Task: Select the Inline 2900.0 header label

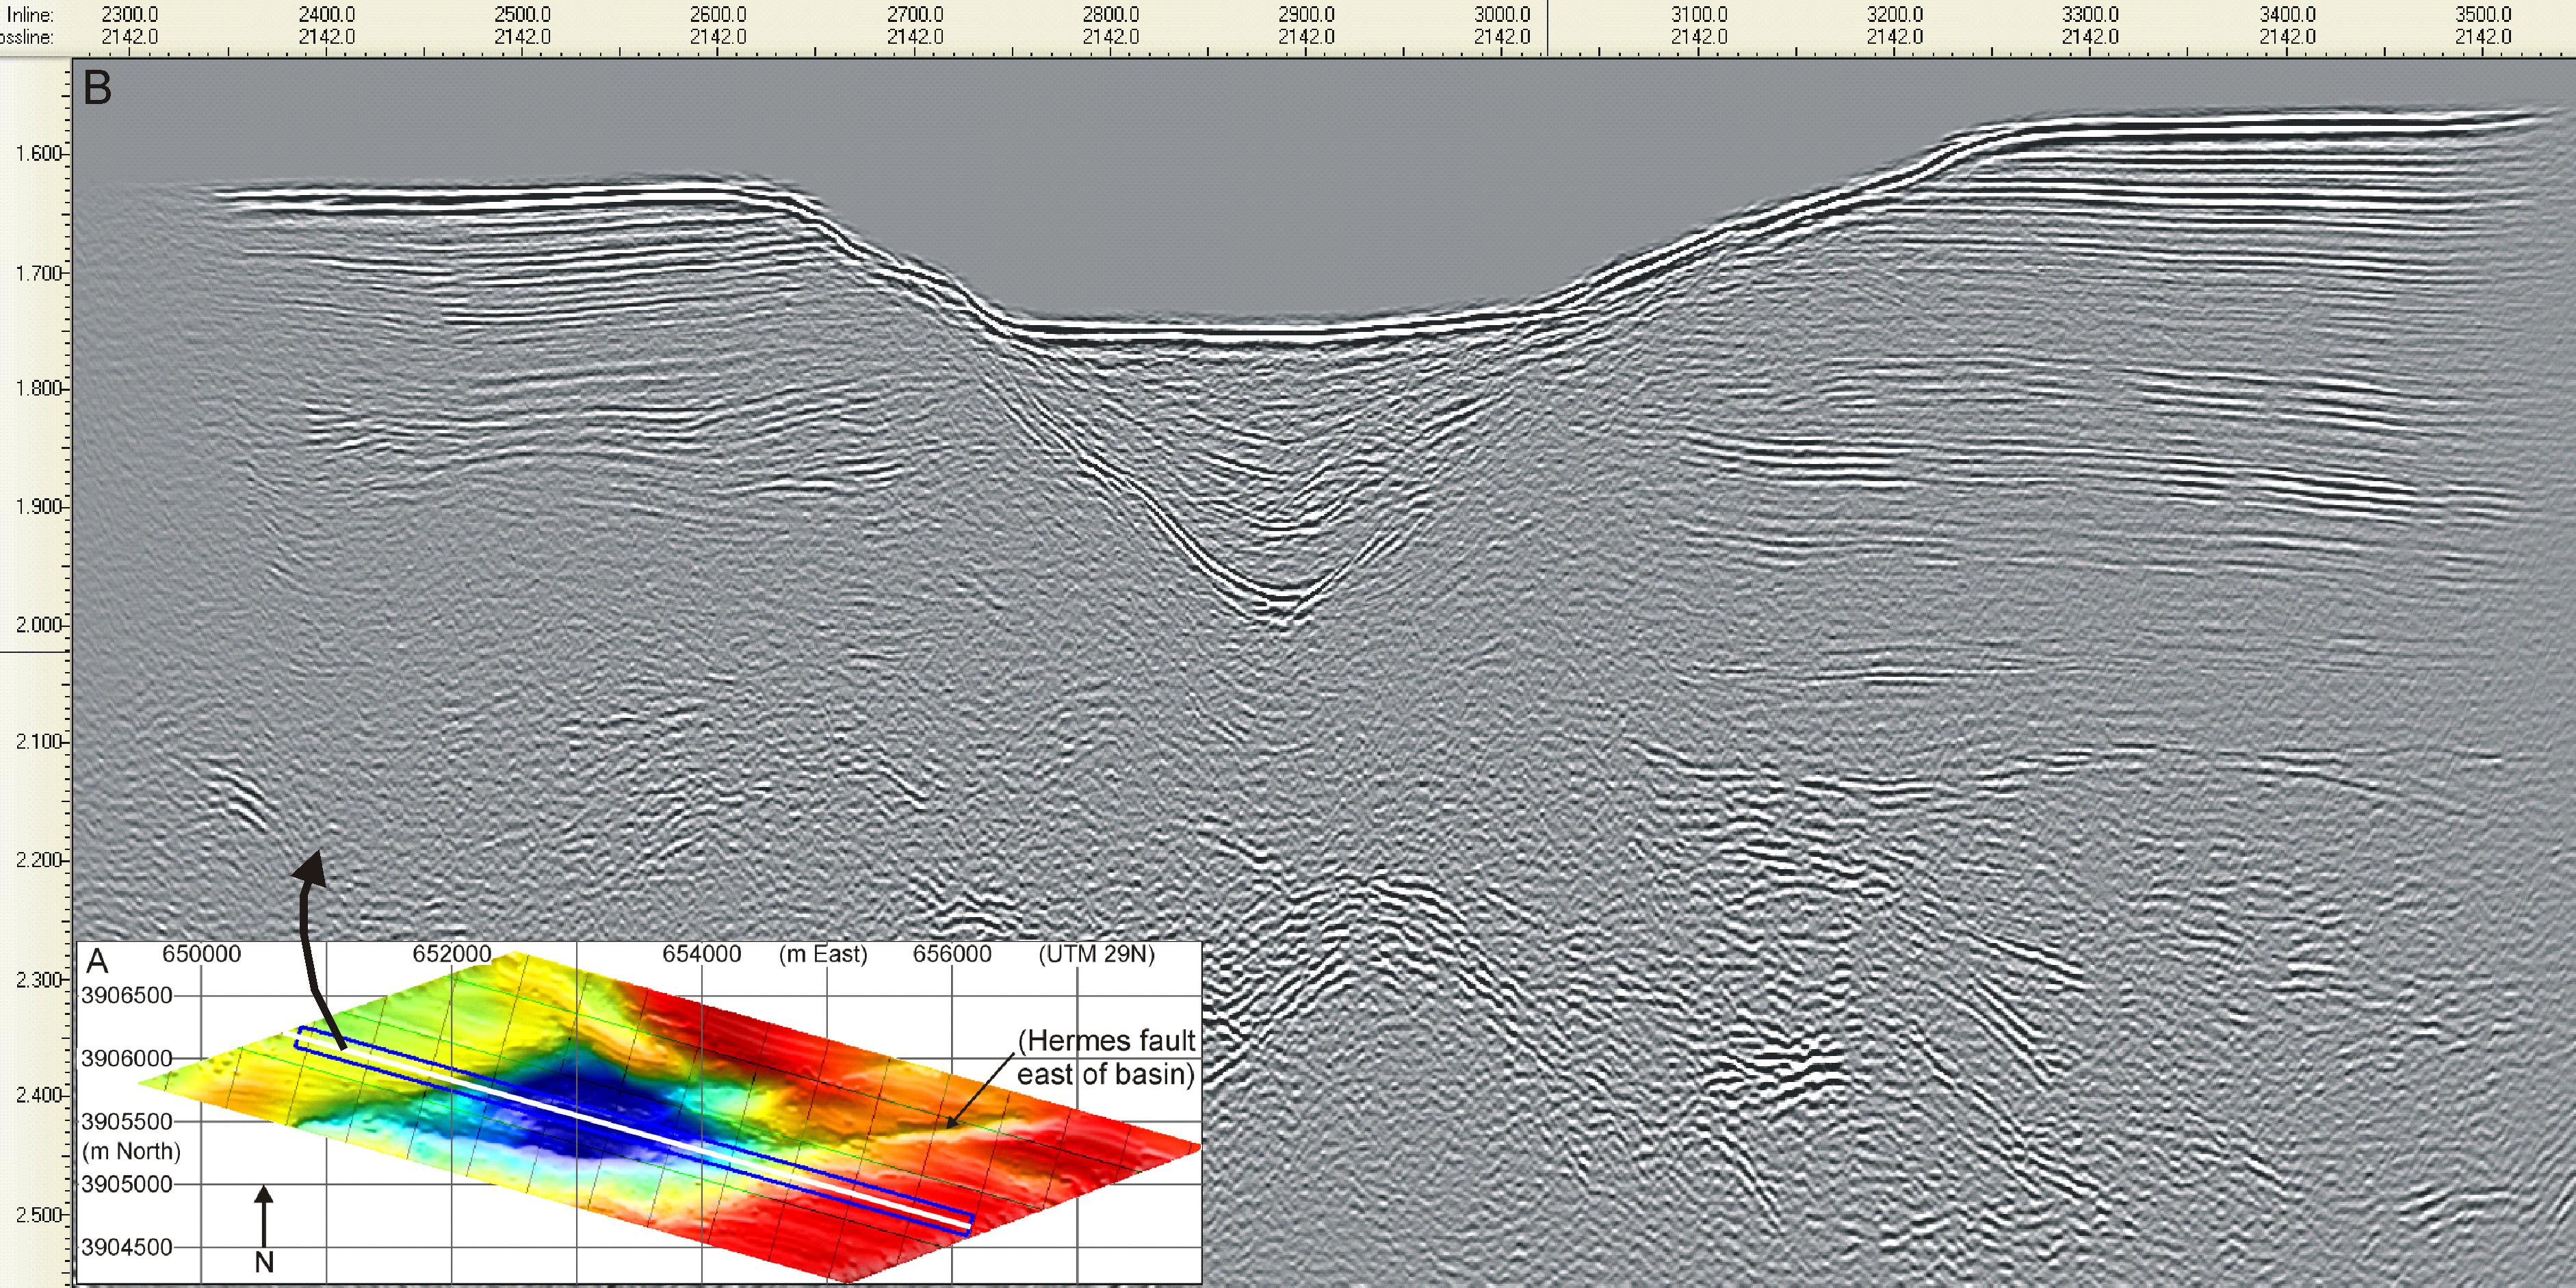Action: pos(1306,15)
